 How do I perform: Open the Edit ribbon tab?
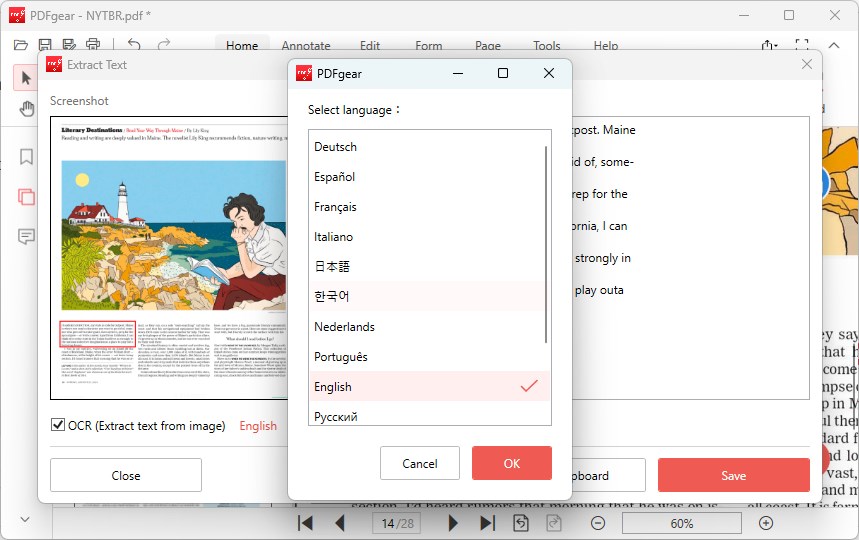[x=370, y=45]
